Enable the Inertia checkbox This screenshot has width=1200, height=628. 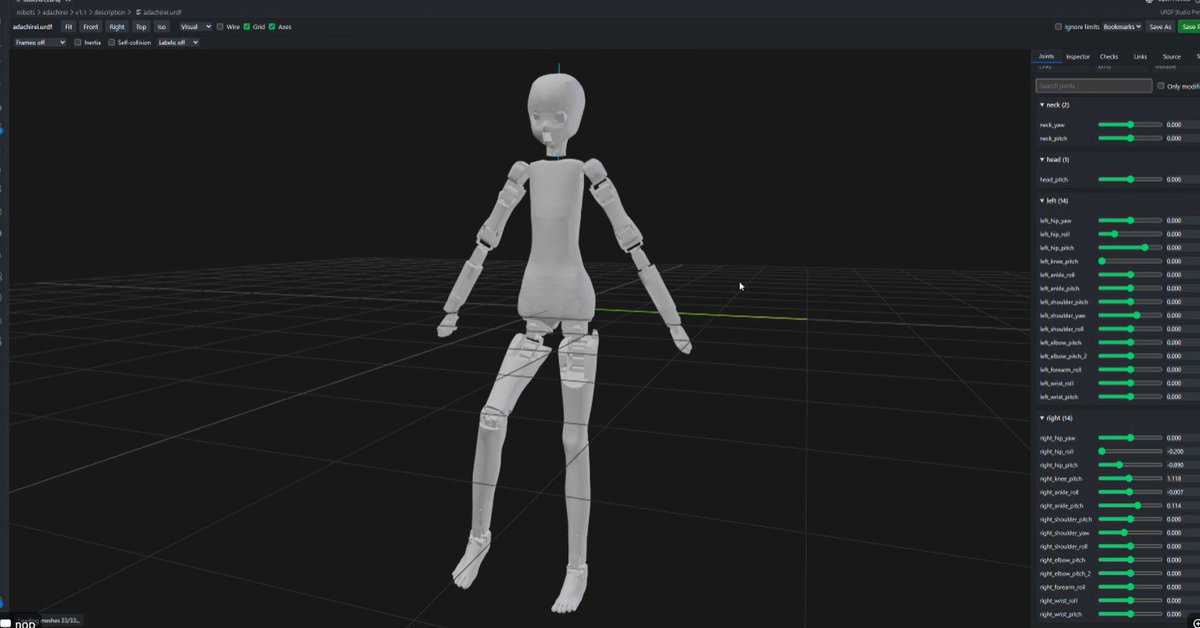point(78,43)
